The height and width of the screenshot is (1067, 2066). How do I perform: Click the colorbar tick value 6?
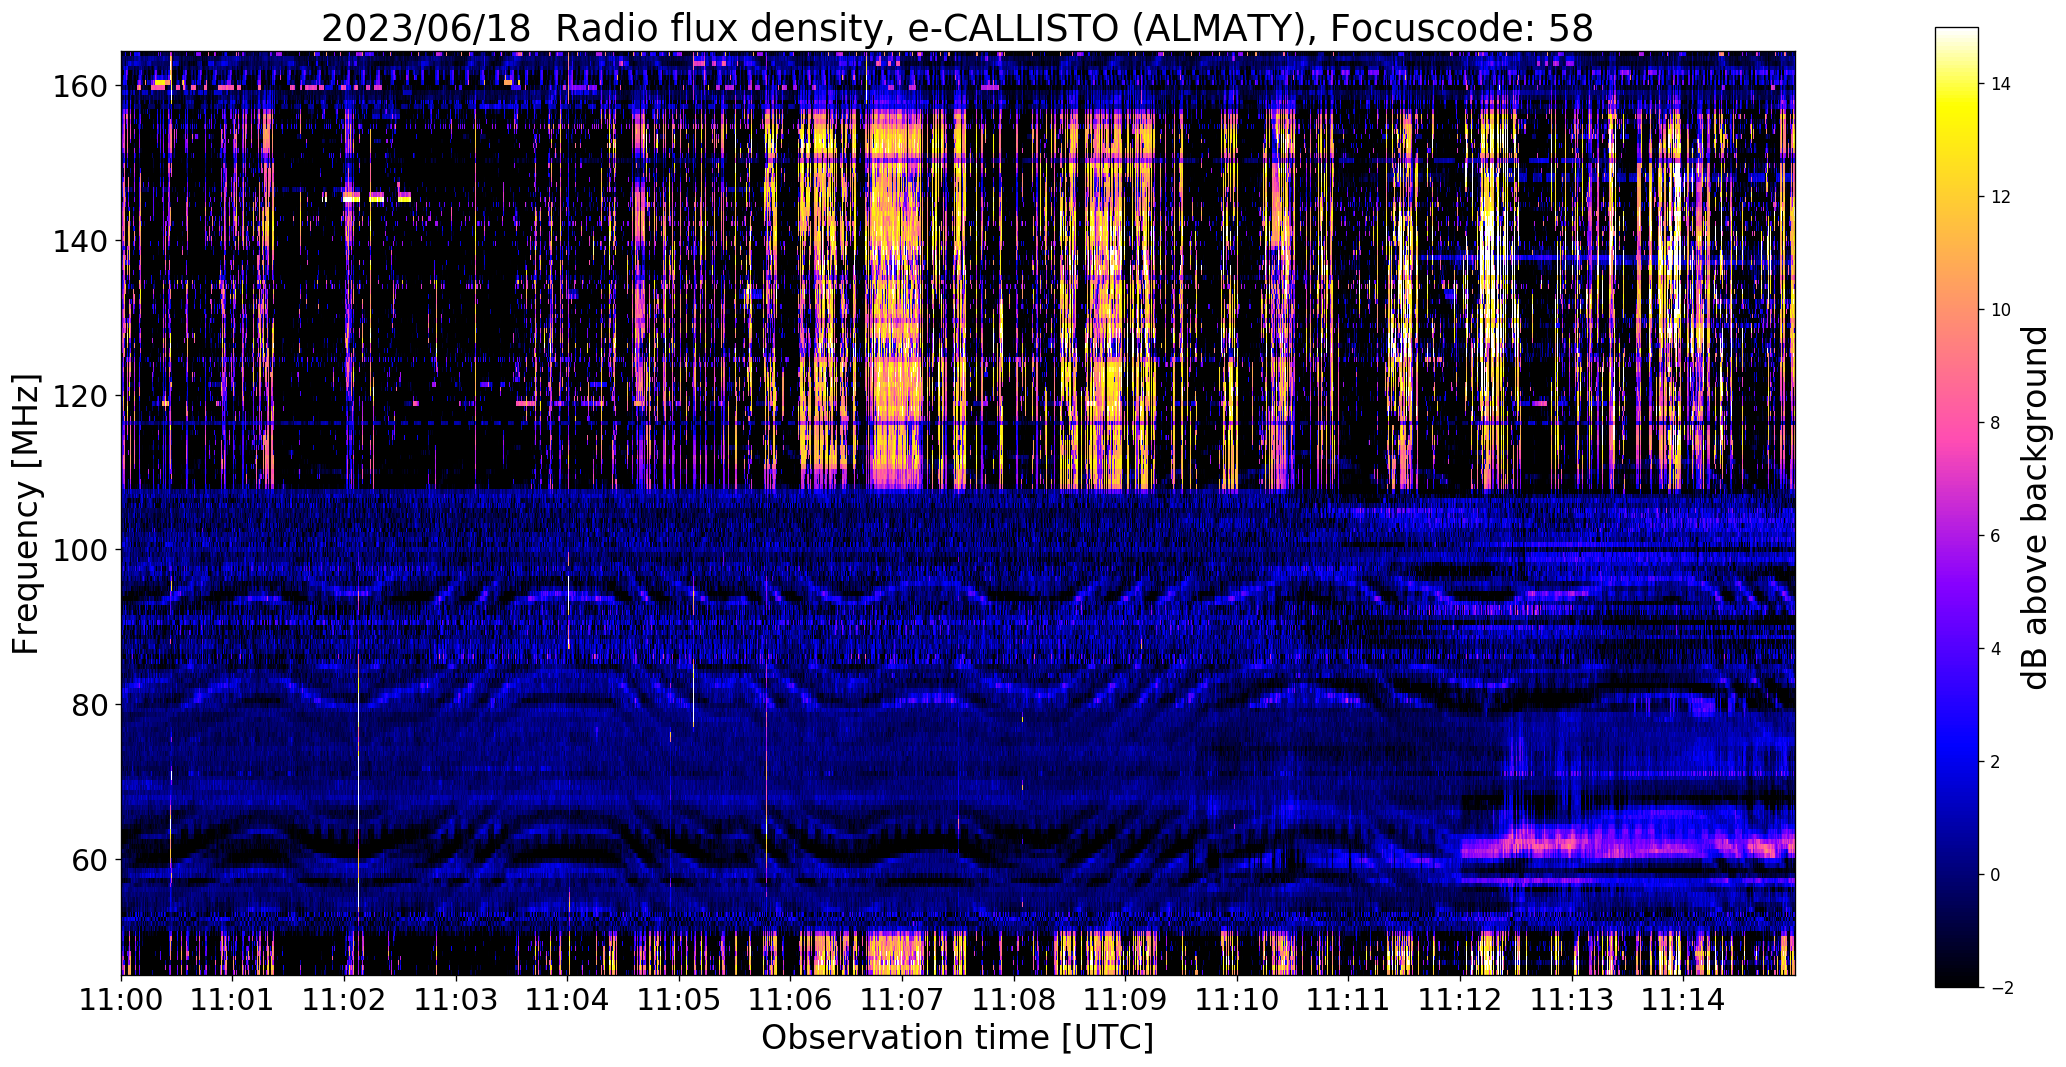[x=1996, y=536]
